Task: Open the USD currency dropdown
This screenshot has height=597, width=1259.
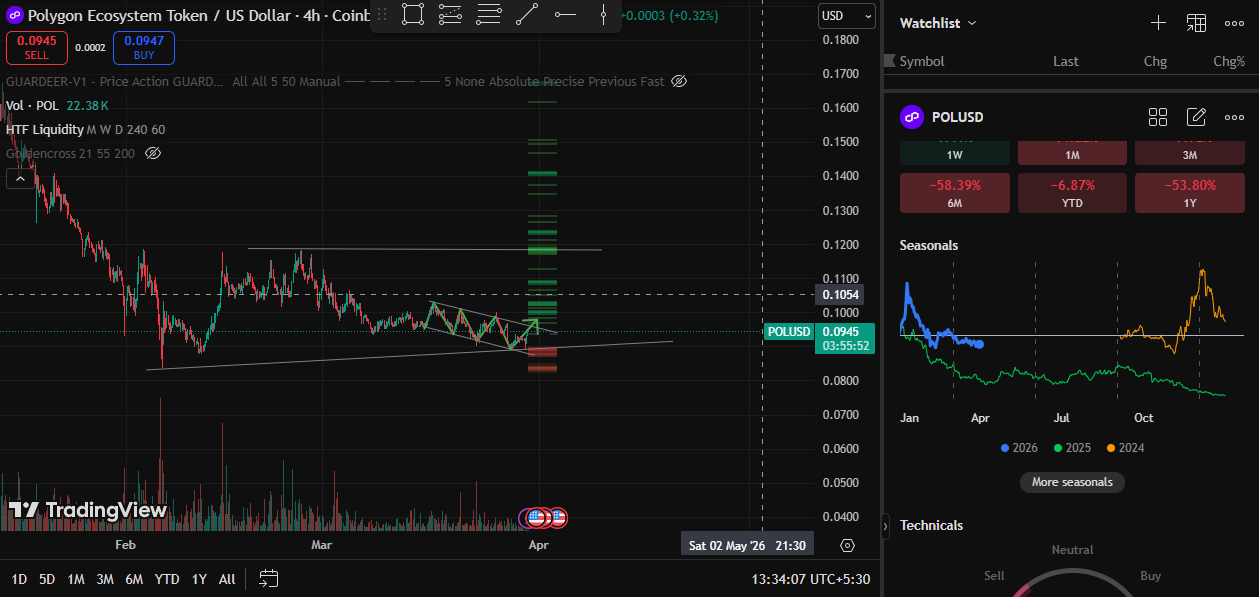Action: (x=843, y=16)
